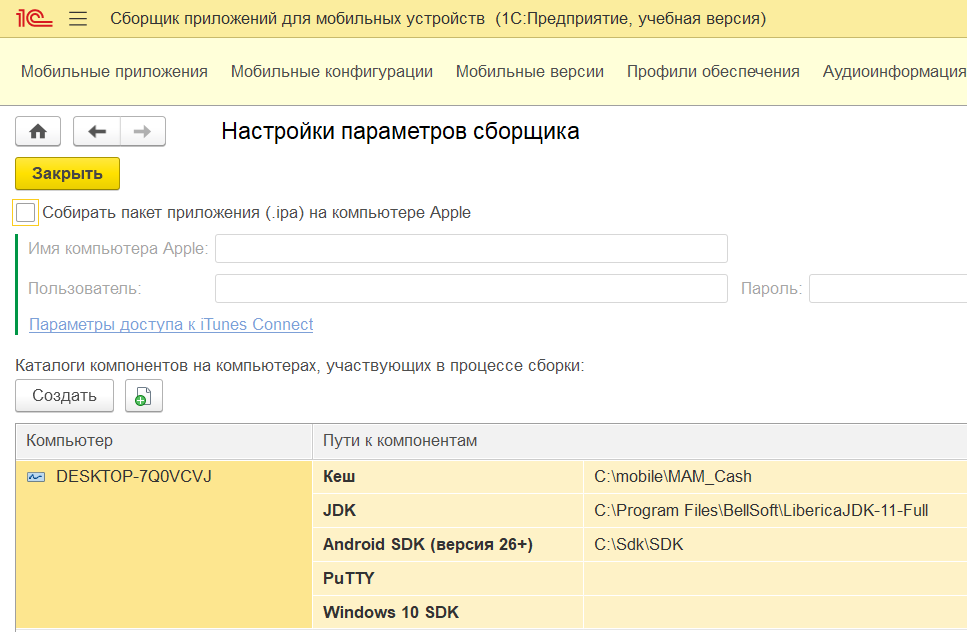Open the main hamburger menu

click(x=78, y=19)
